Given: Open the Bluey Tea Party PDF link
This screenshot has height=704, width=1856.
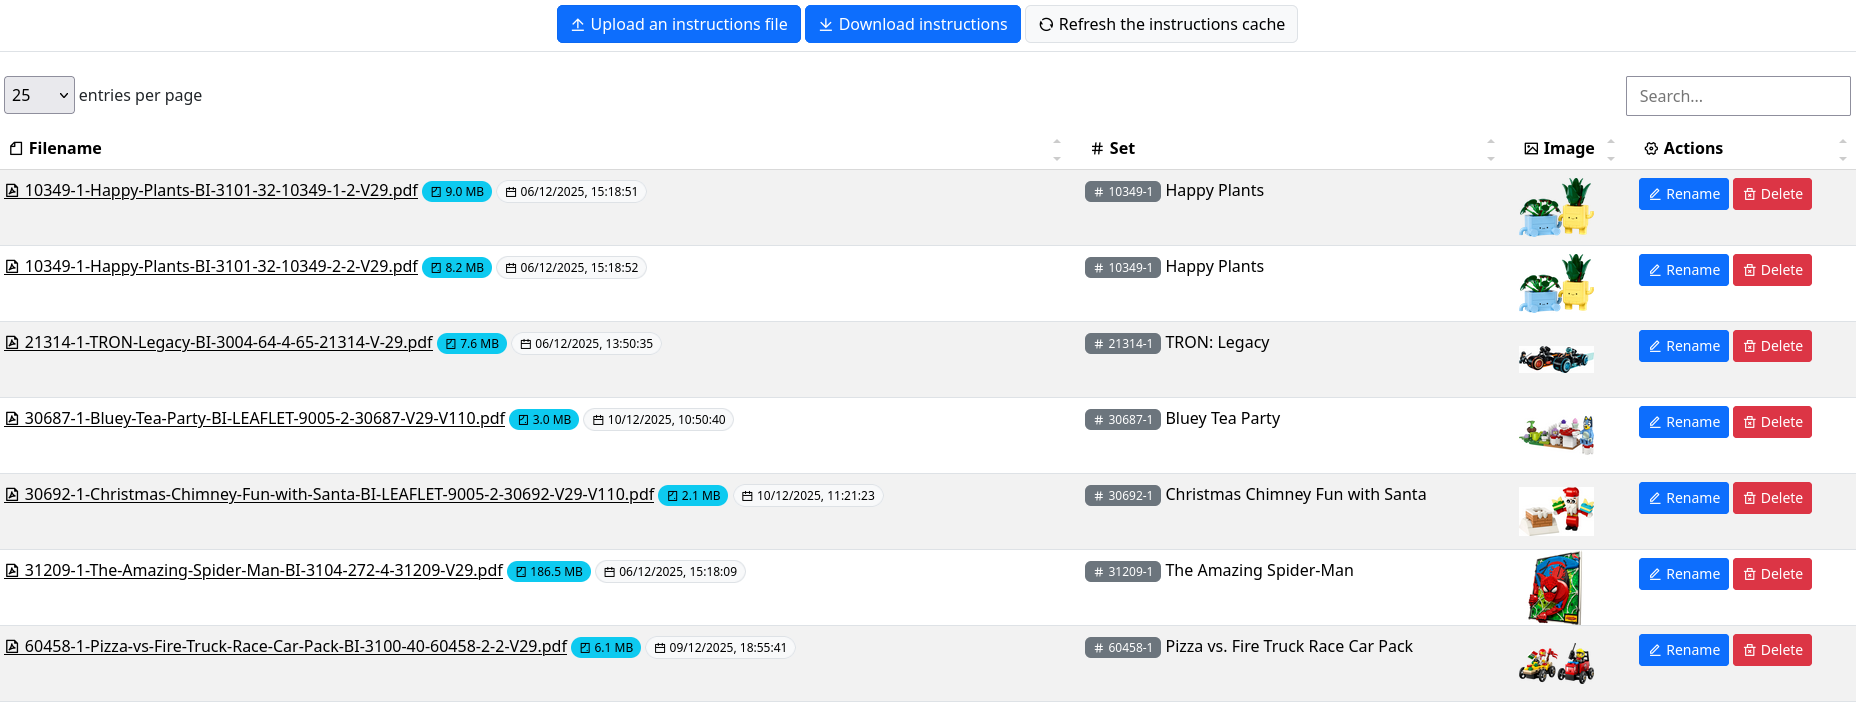Looking at the screenshot, I should (x=264, y=419).
